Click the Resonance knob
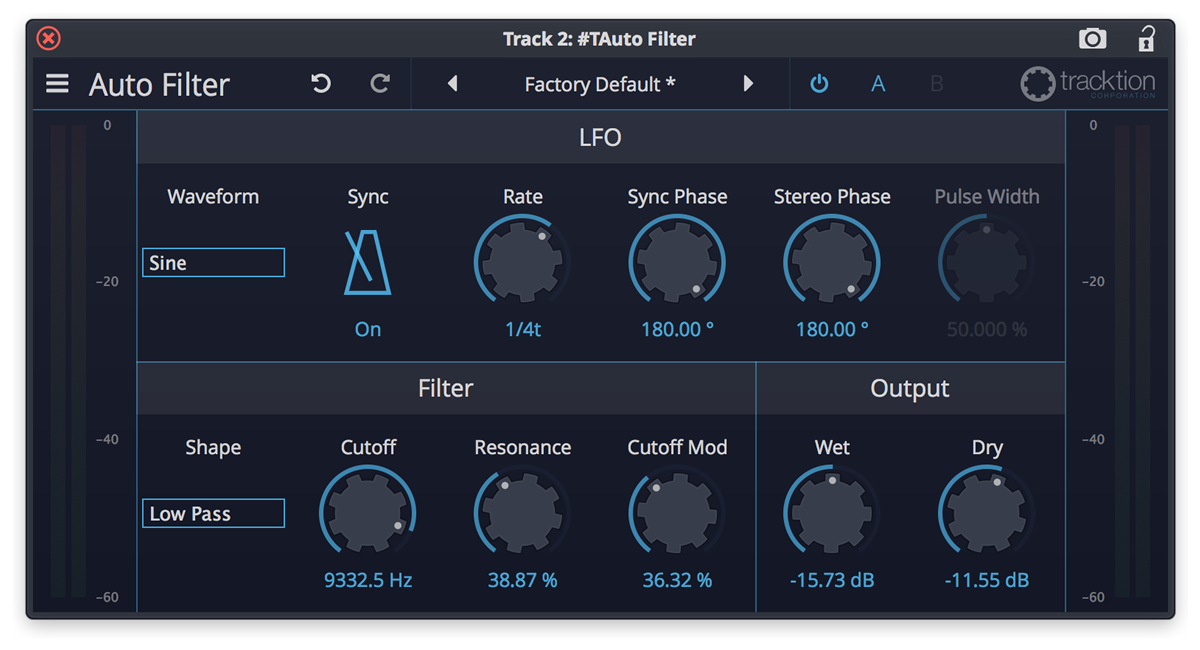The width and height of the screenshot is (1200, 650). pyautogui.click(x=522, y=512)
